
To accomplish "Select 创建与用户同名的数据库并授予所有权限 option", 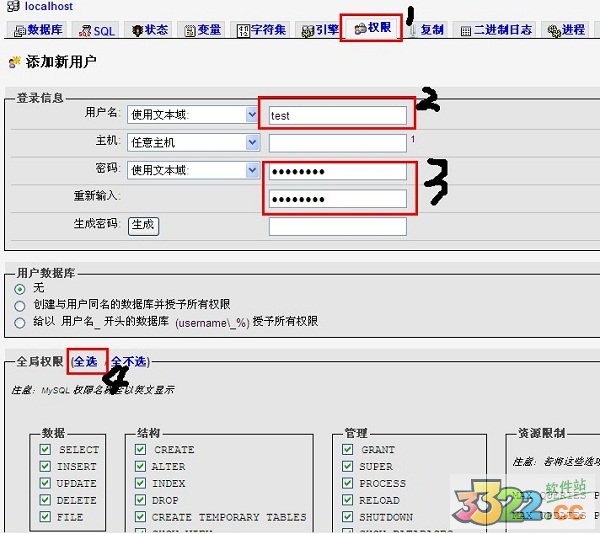I will point(20,306).
